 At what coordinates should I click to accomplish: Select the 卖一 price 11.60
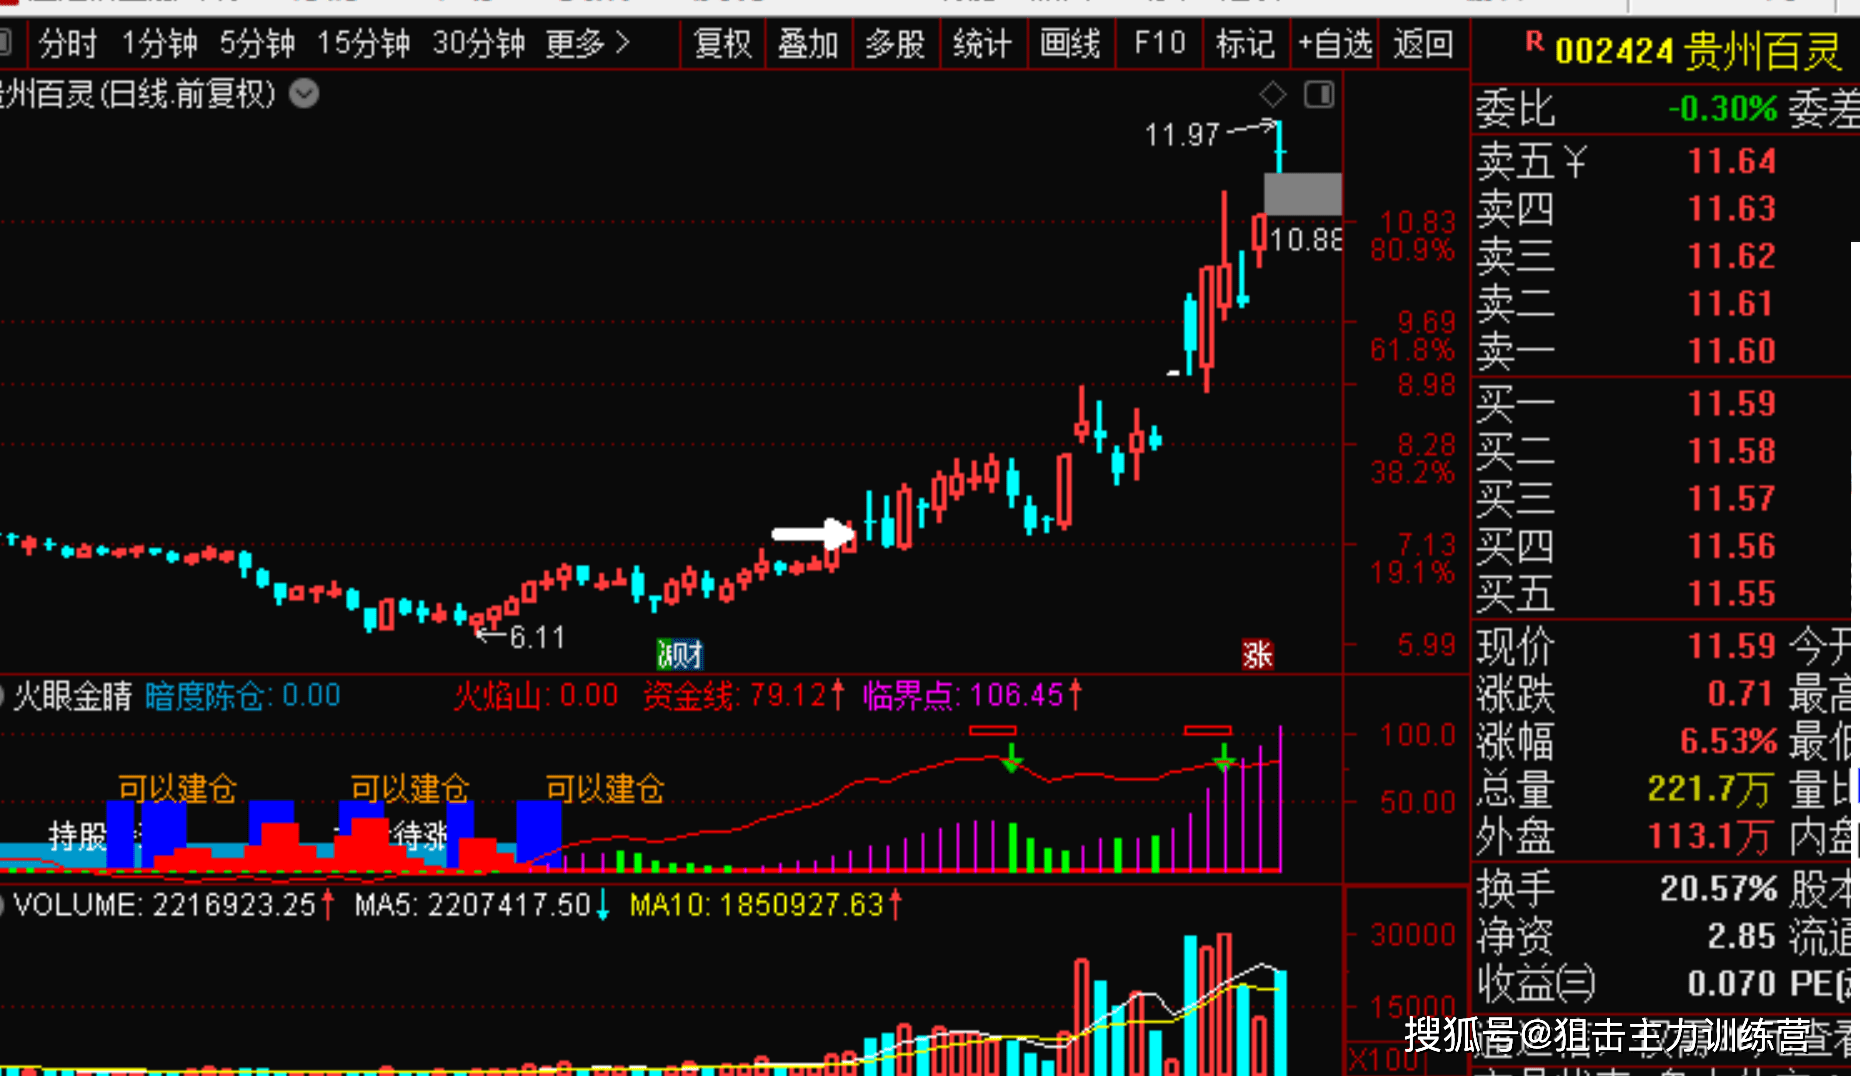1732,351
